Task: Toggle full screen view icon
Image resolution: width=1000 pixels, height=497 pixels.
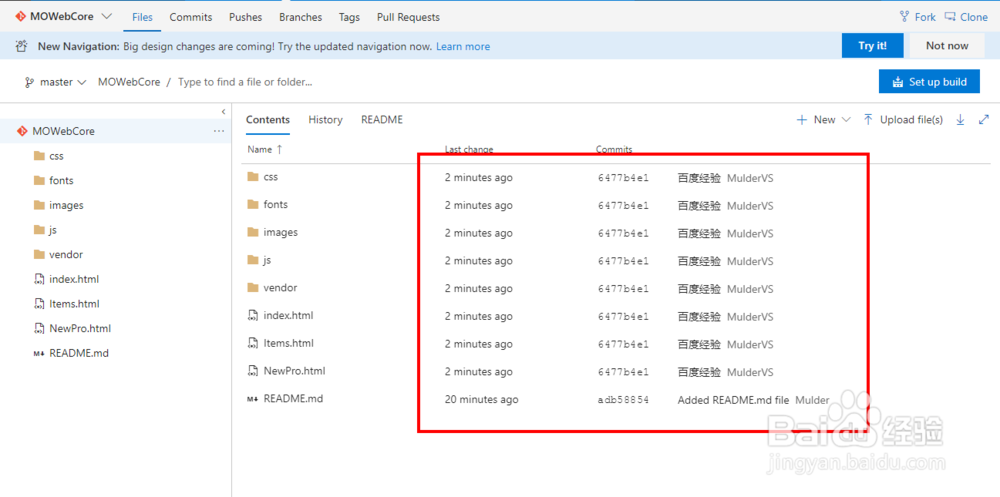Action: [983, 120]
